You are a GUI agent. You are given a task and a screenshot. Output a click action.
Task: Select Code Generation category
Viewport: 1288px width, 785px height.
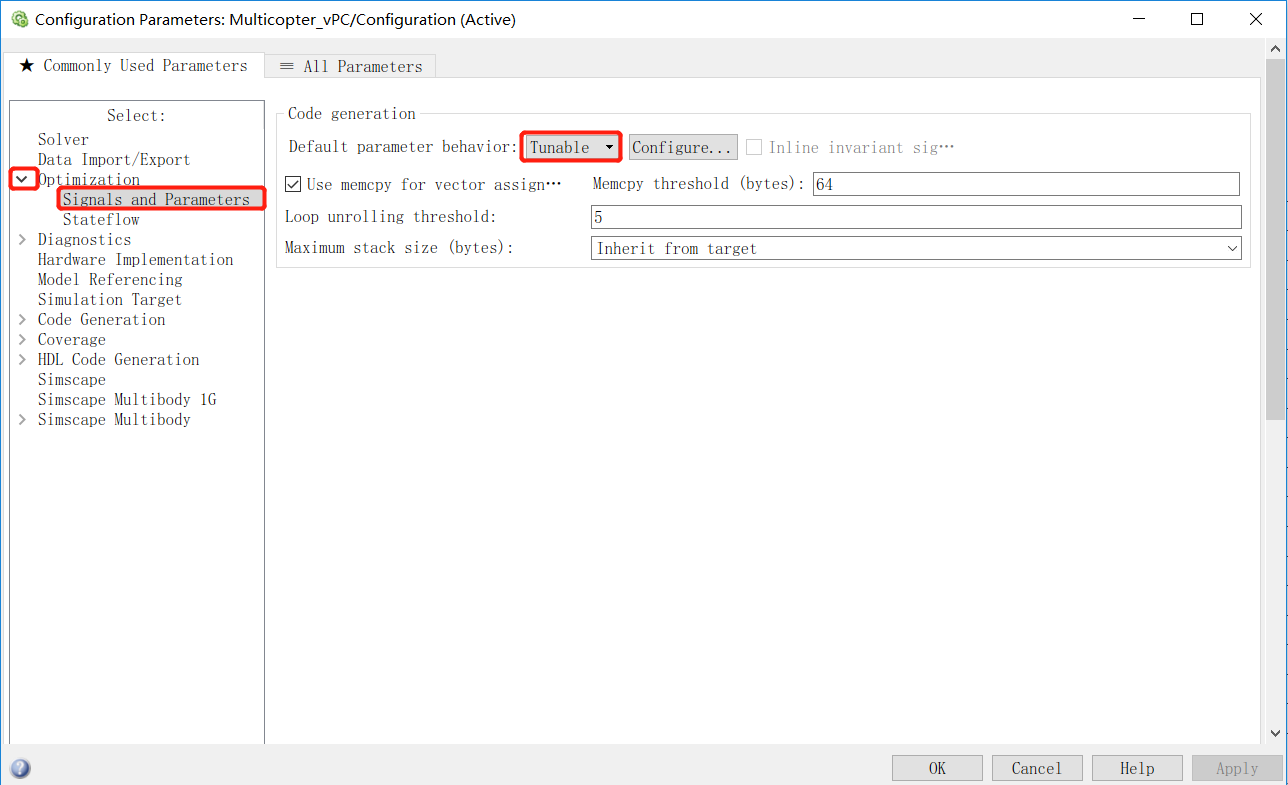point(101,319)
